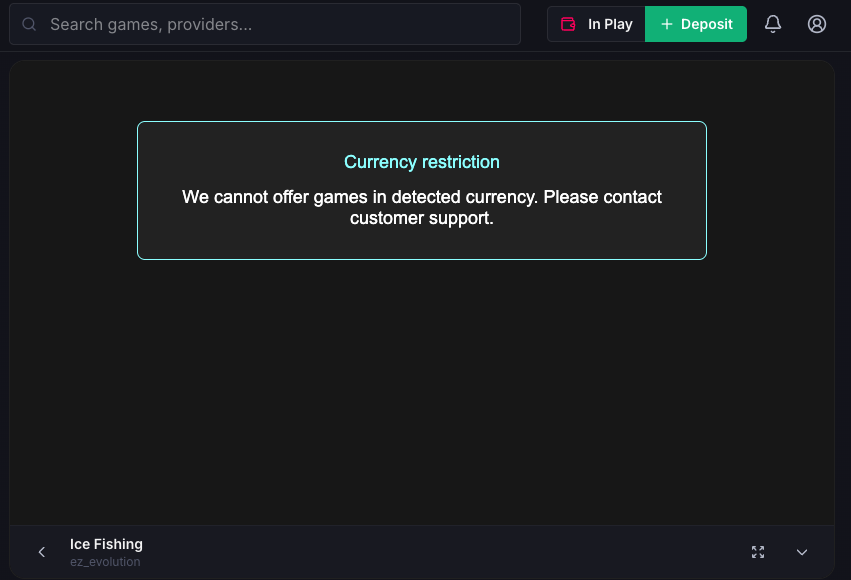Click the Ice Fishing game title

106,544
